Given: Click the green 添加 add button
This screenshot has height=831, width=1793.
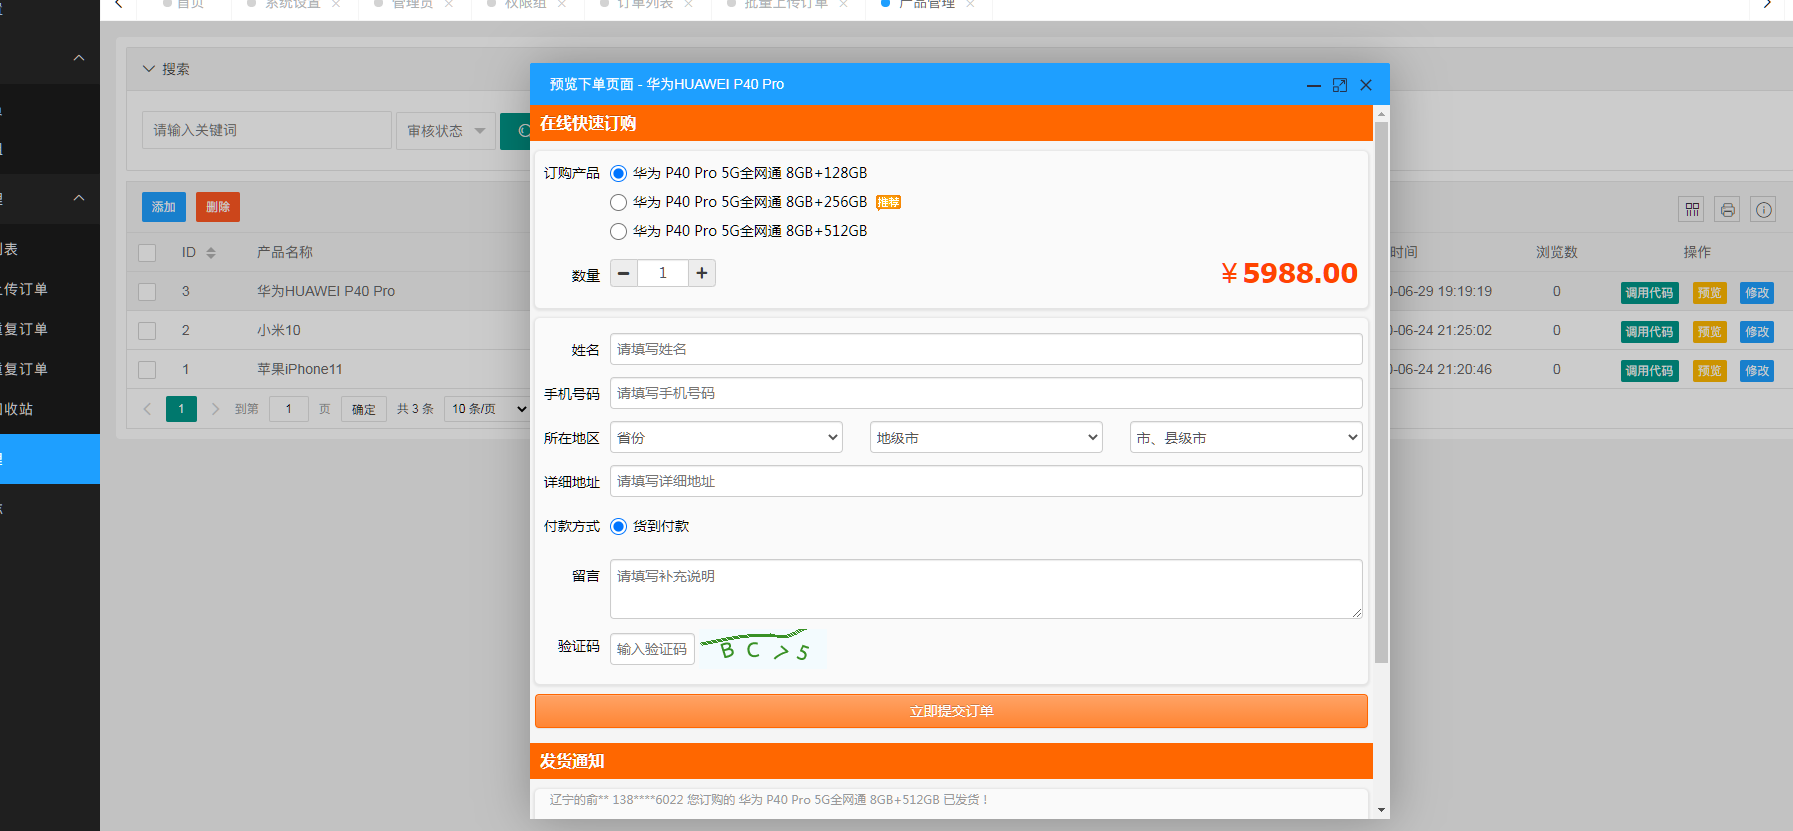Looking at the screenshot, I should pyautogui.click(x=163, y=207).
